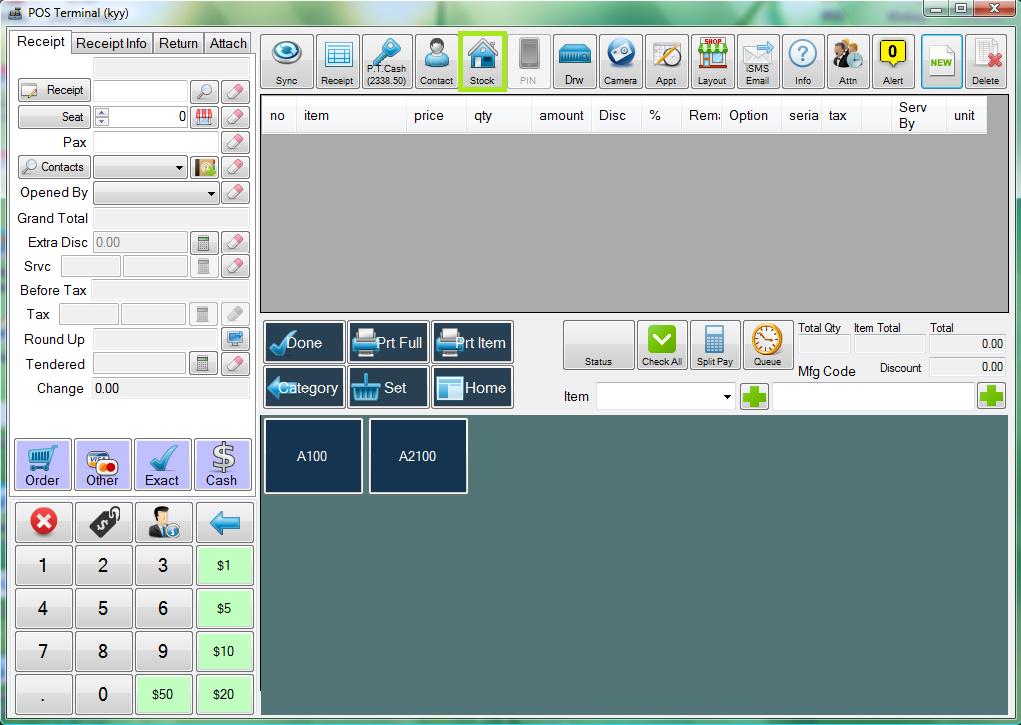
Task: Click the Alert notification icon
Action: coord(893,60)
